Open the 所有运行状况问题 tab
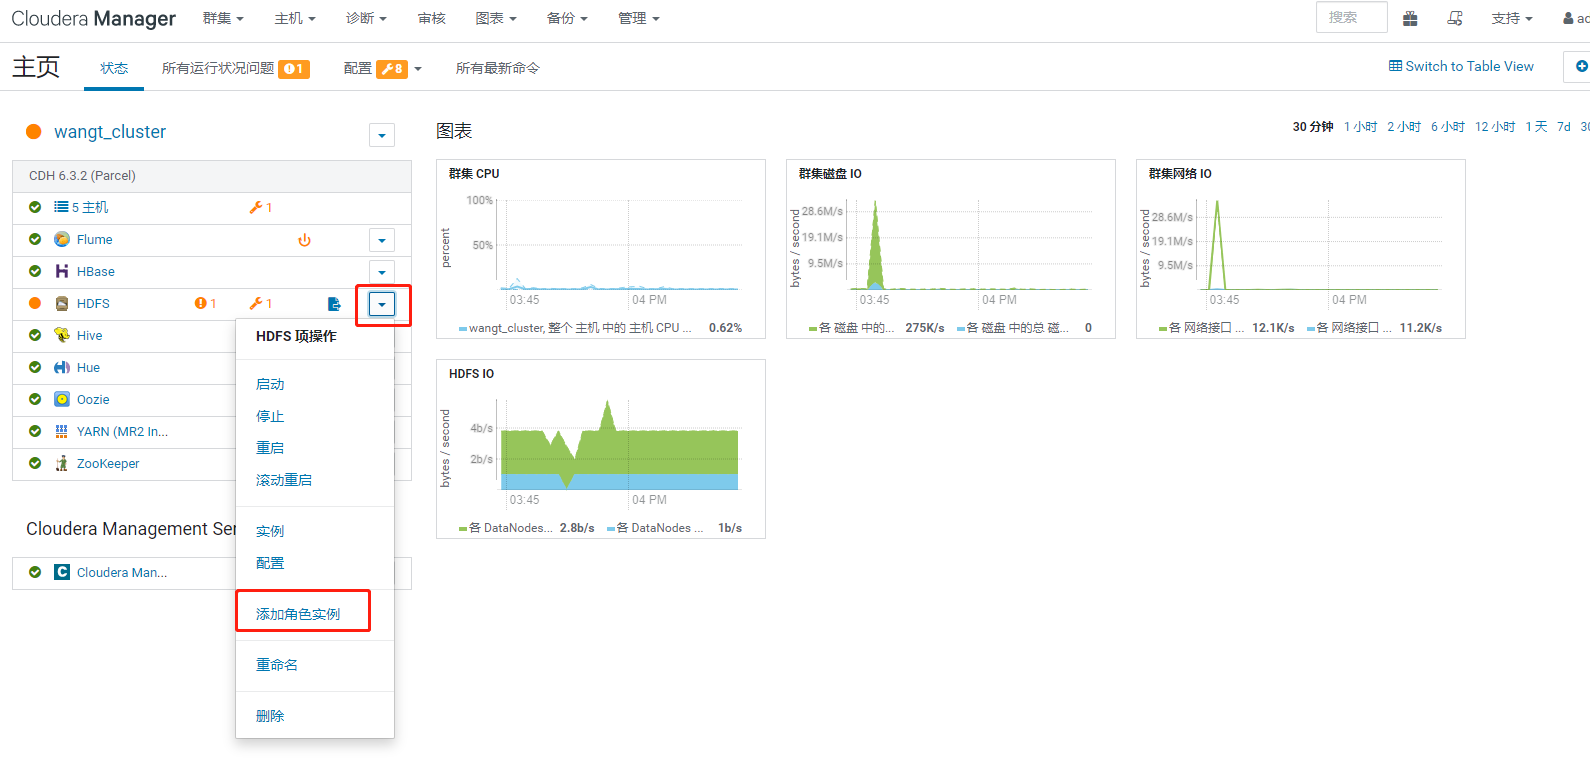1590x770 pixels. click(236, 68)
